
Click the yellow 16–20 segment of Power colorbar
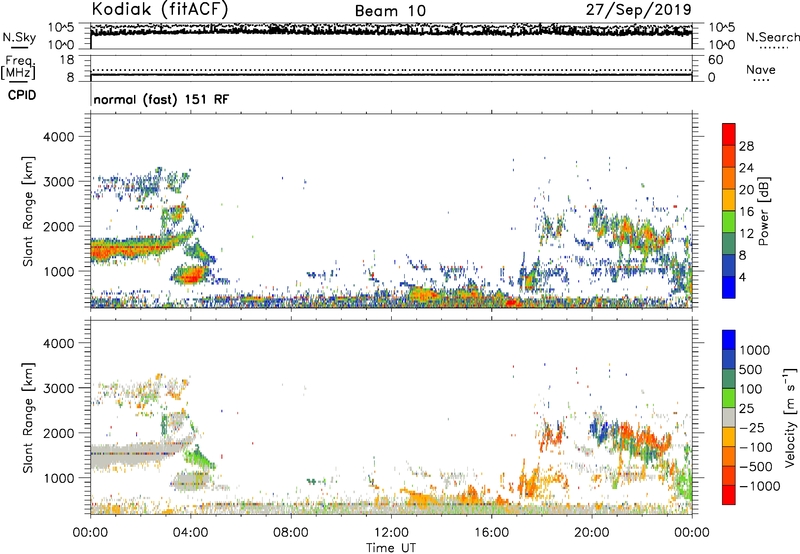[x=729, y=200]
